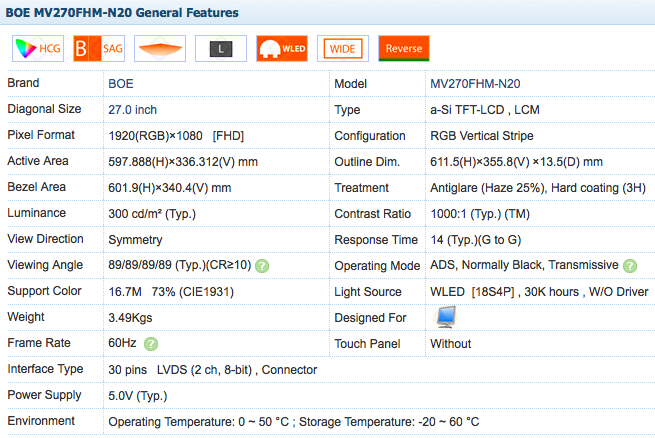Click the Reverse scan badge
This screenshot has height=438, width=655.
(404, 48)
